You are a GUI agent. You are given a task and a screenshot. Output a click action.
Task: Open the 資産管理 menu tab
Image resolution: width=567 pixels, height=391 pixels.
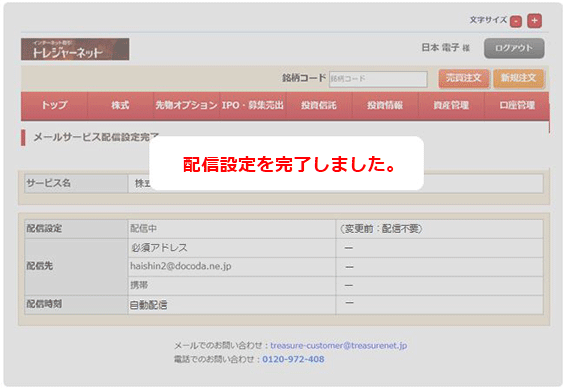point(451,105)
